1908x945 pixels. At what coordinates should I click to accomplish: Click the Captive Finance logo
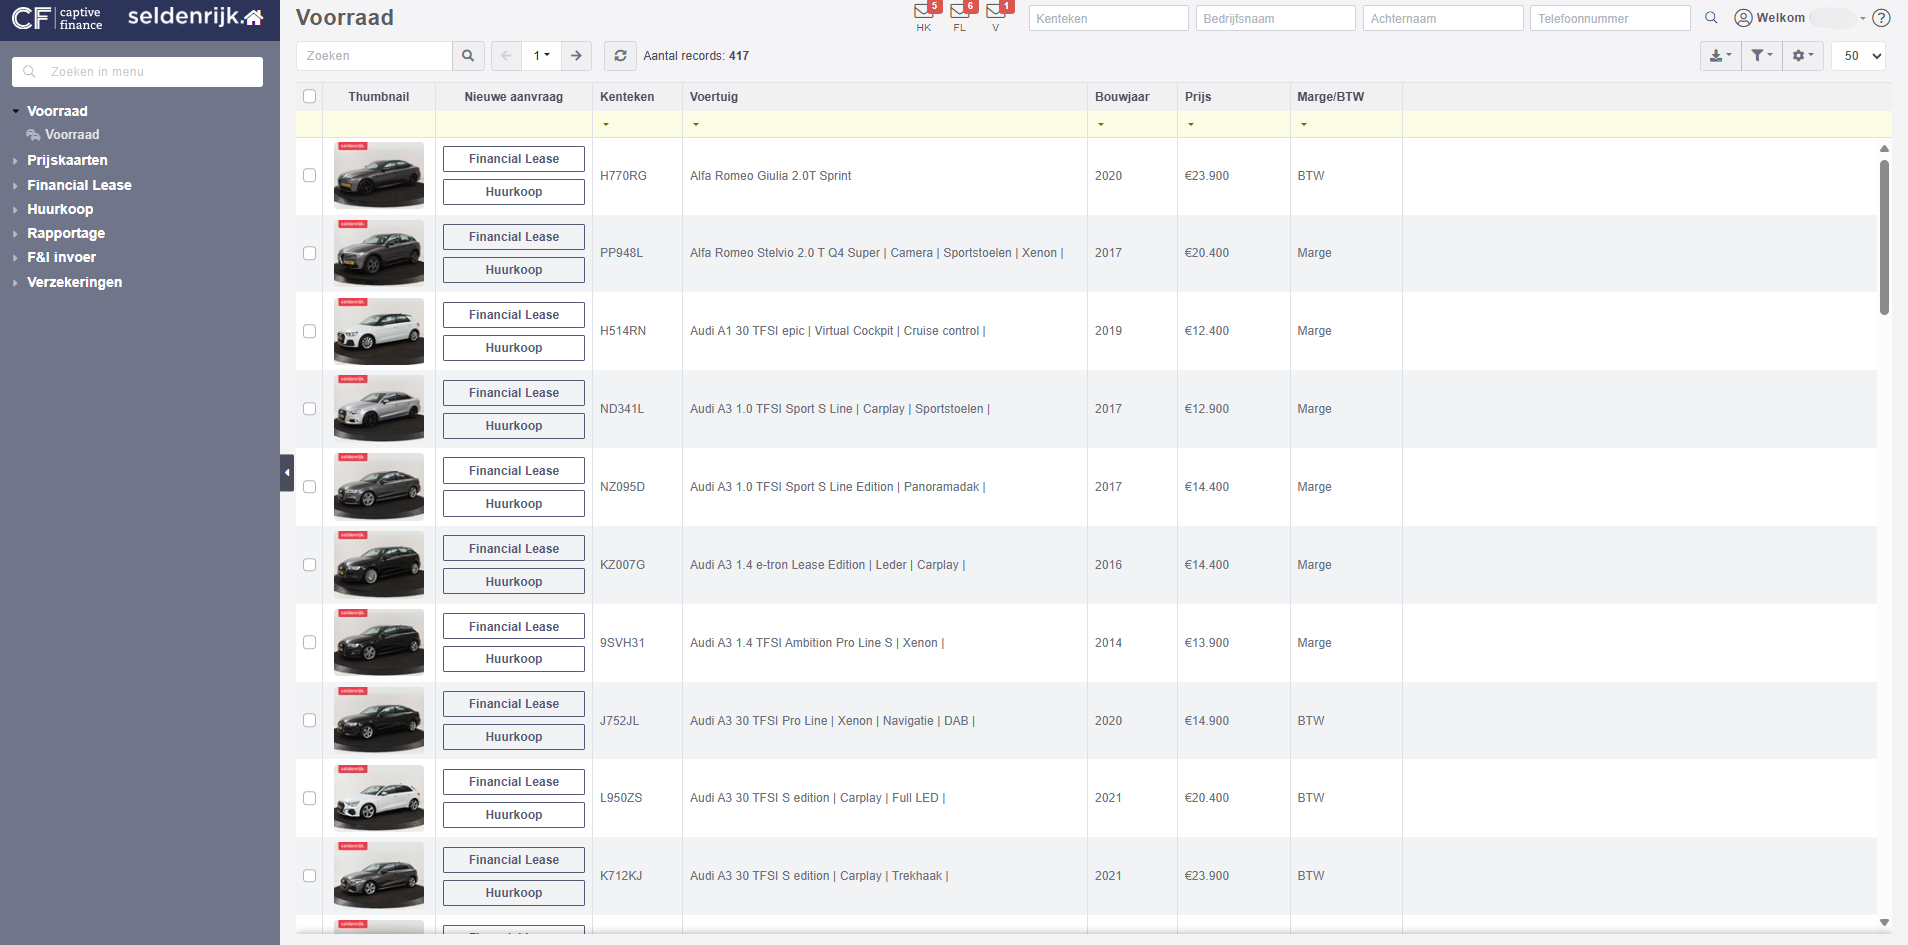[57, 18]
